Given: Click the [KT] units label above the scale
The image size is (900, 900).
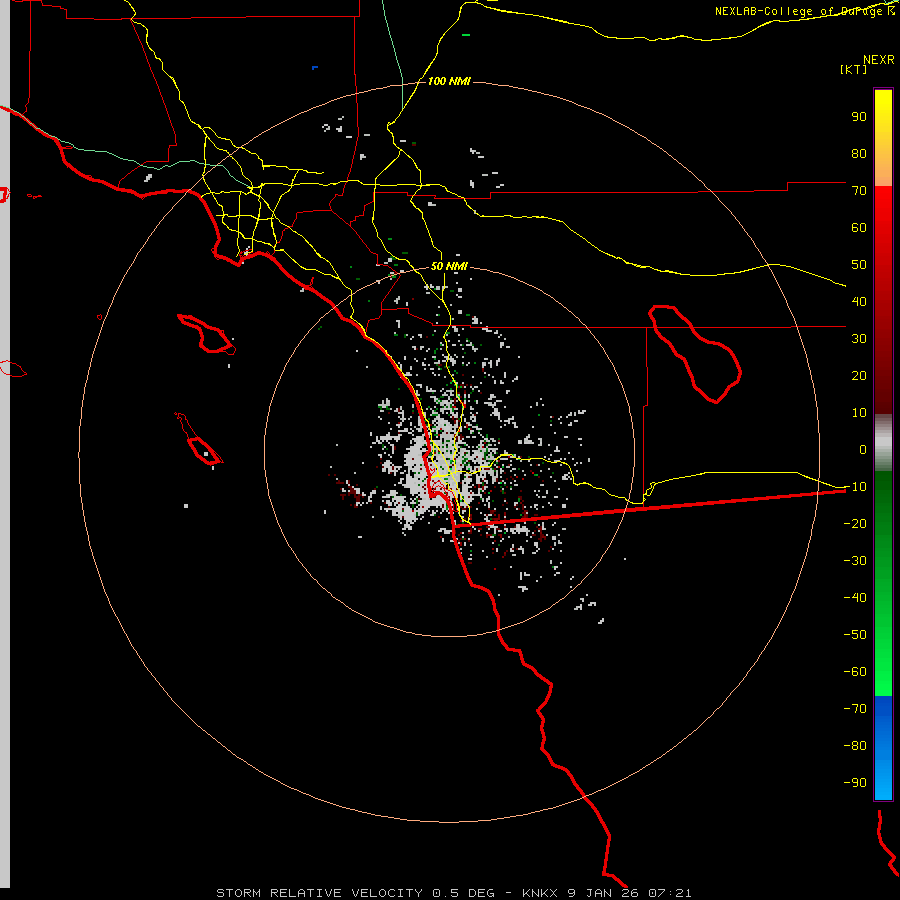Looking at the screenshot, I should point(853,69).
